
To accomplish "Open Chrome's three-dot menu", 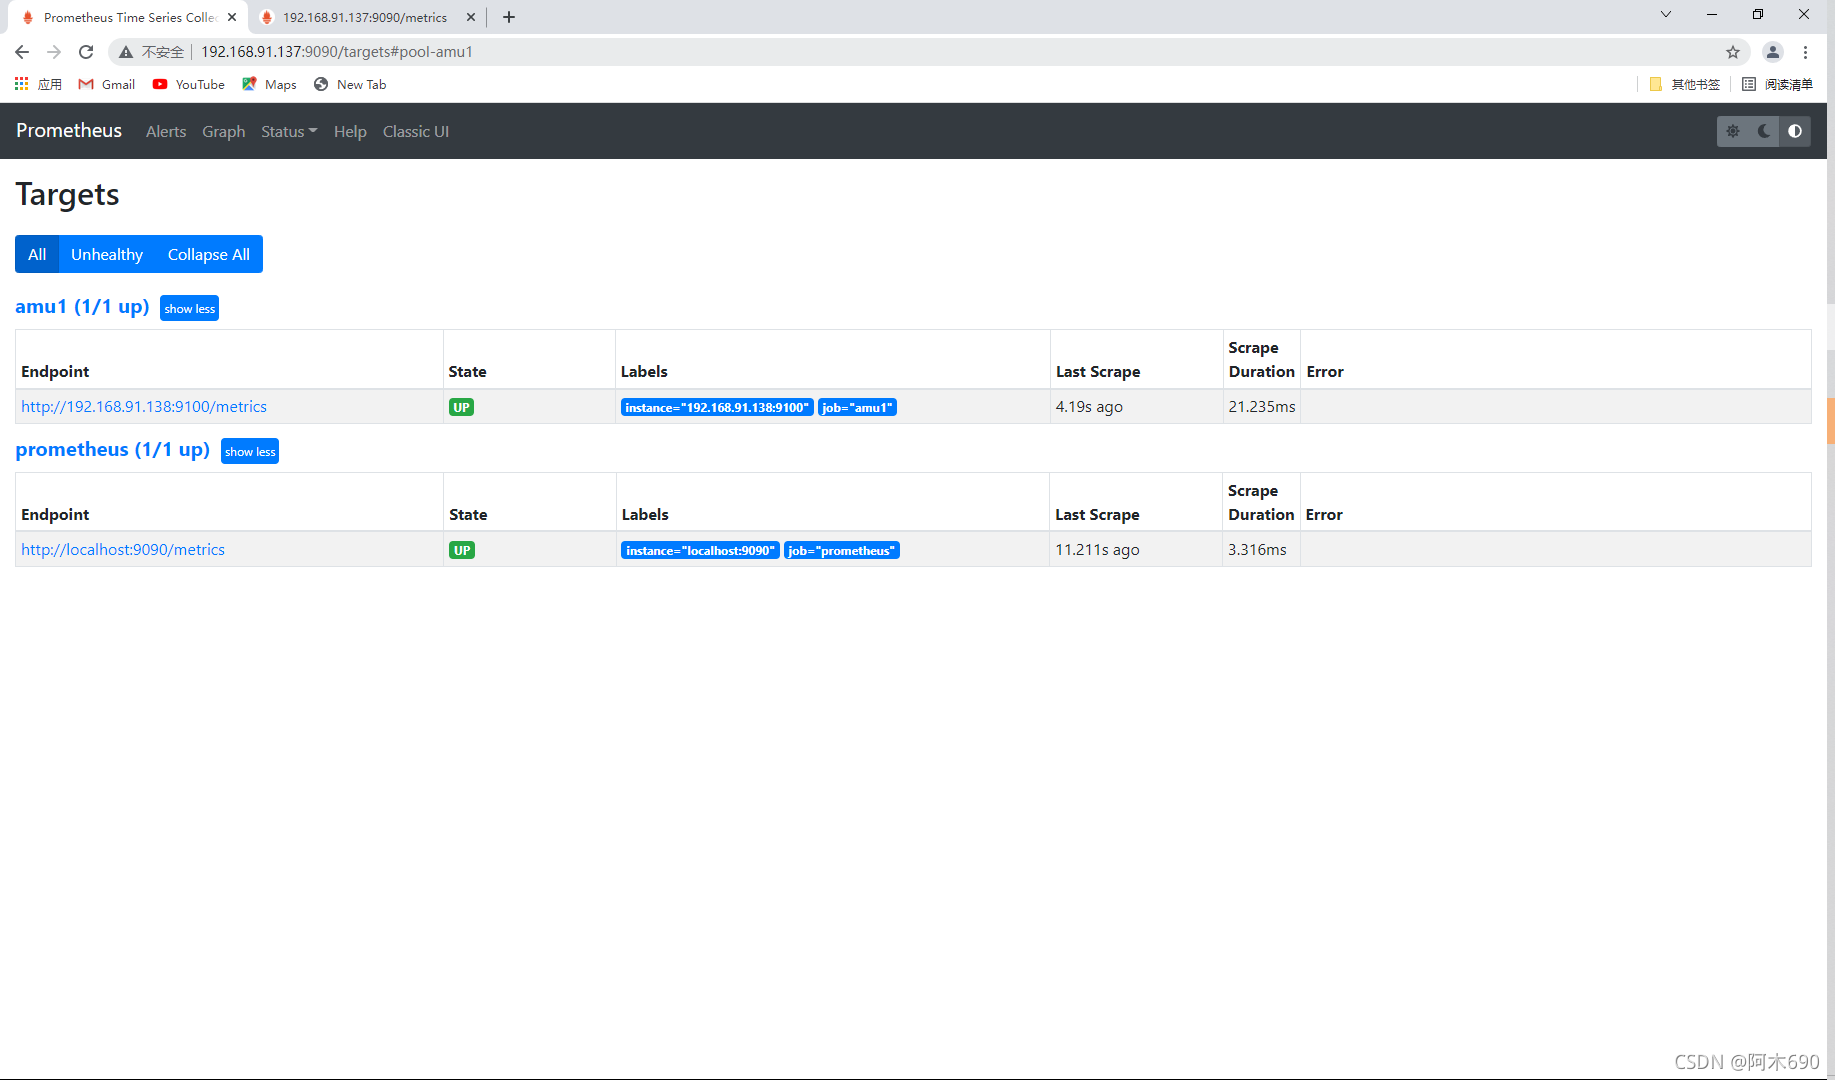I will pos(1806,52).
